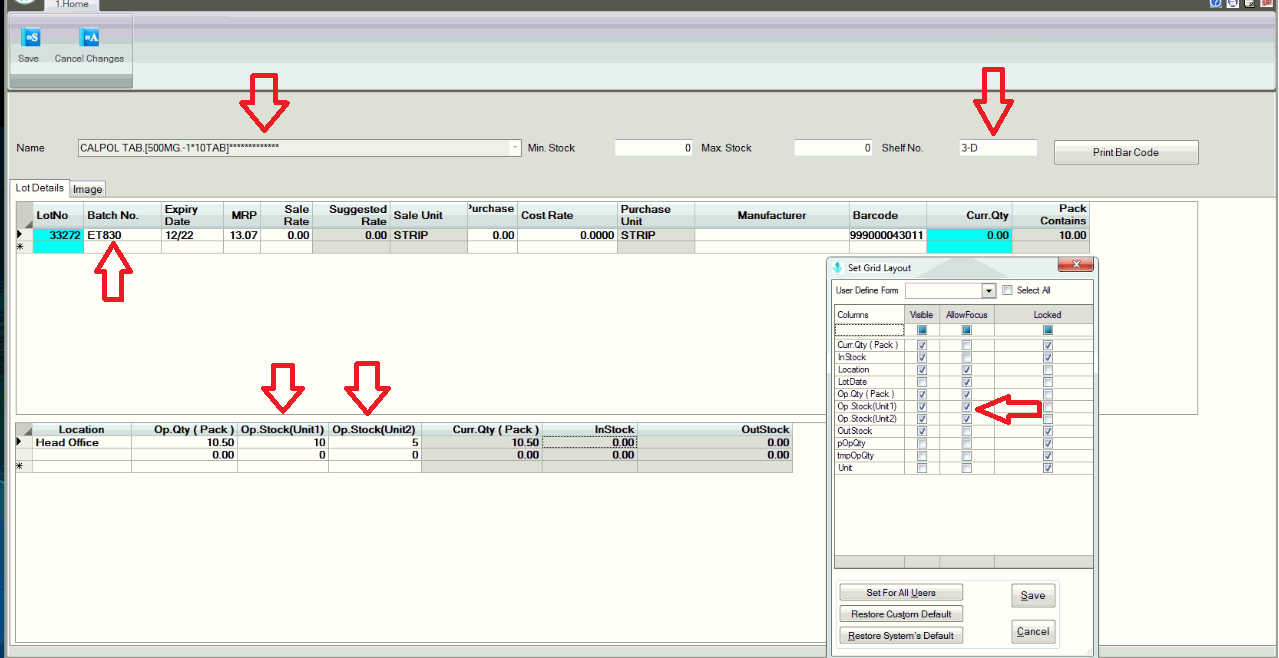
Task: Click Set For All Users button
Action: (x=901, y=593)
